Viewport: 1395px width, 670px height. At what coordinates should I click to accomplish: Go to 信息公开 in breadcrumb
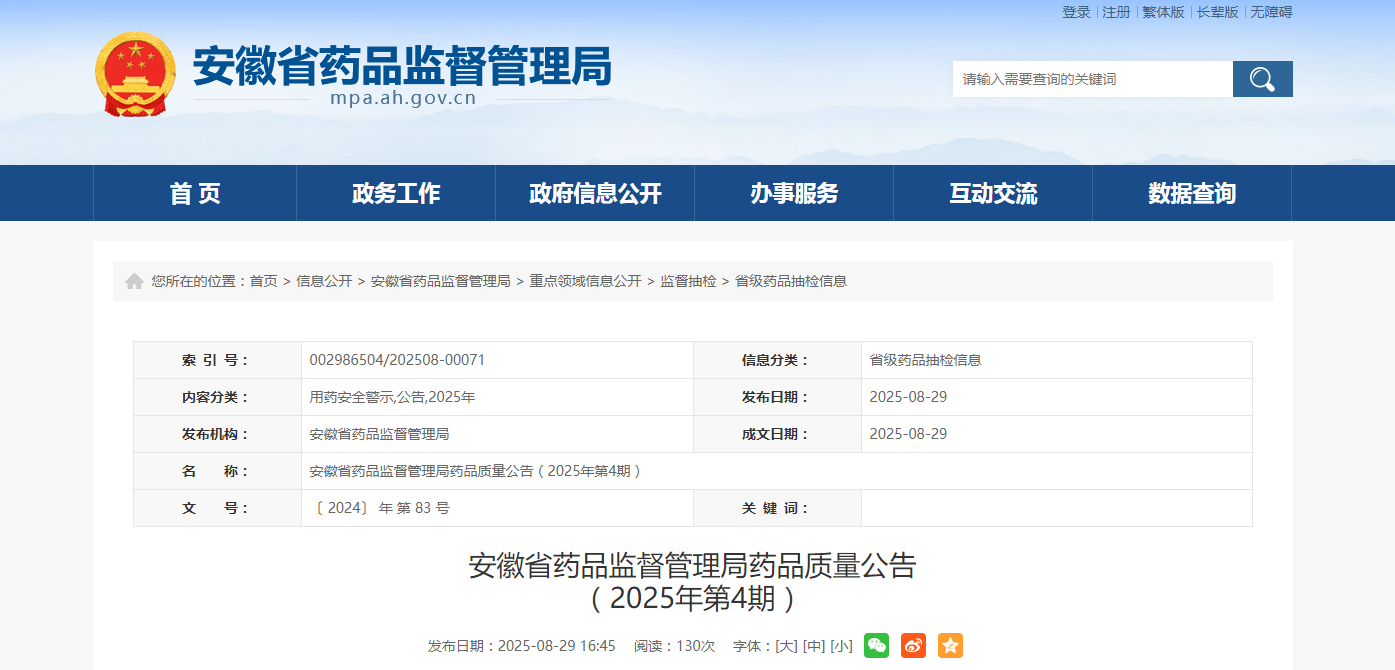click(324, 281)
